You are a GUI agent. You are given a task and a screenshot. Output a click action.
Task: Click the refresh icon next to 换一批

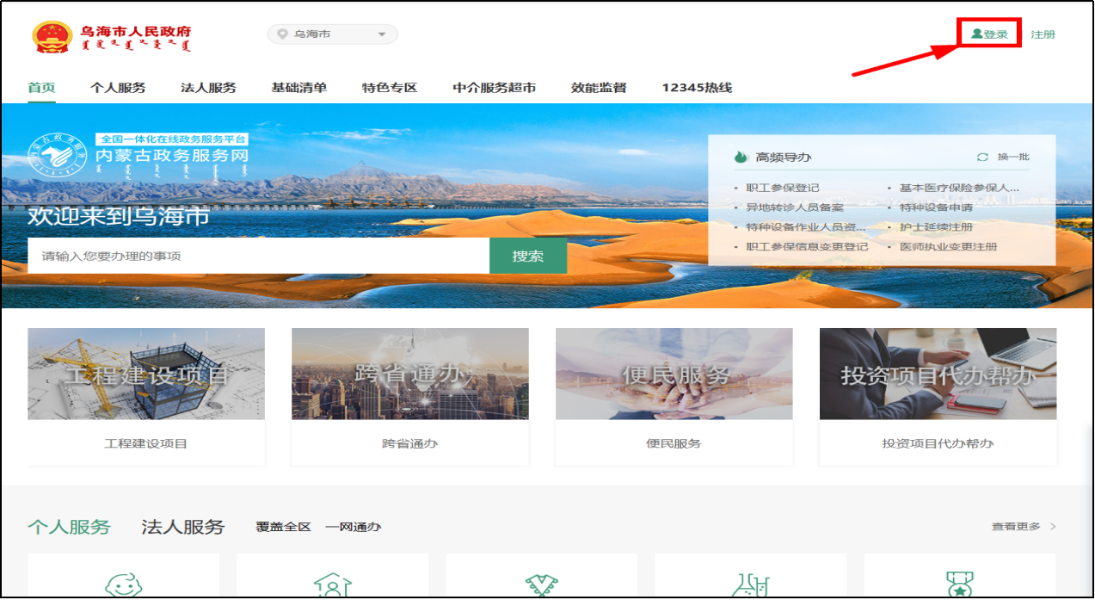pos(982,156)
